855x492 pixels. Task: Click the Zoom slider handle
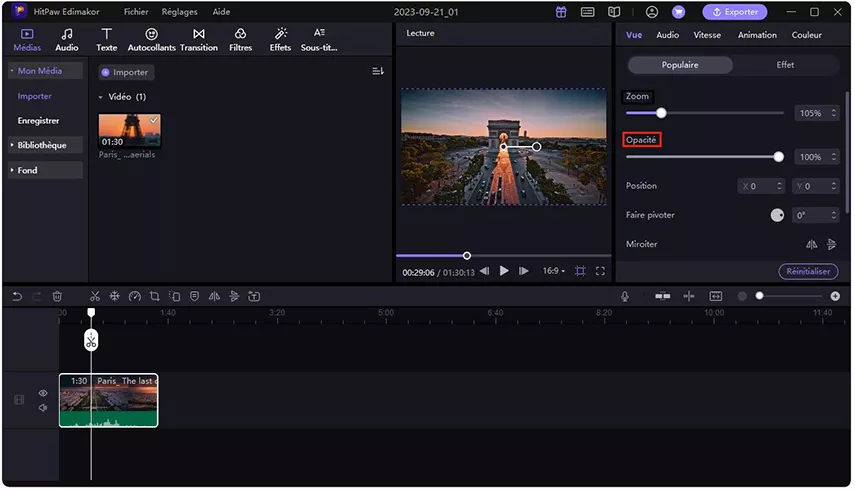(661, 113)
